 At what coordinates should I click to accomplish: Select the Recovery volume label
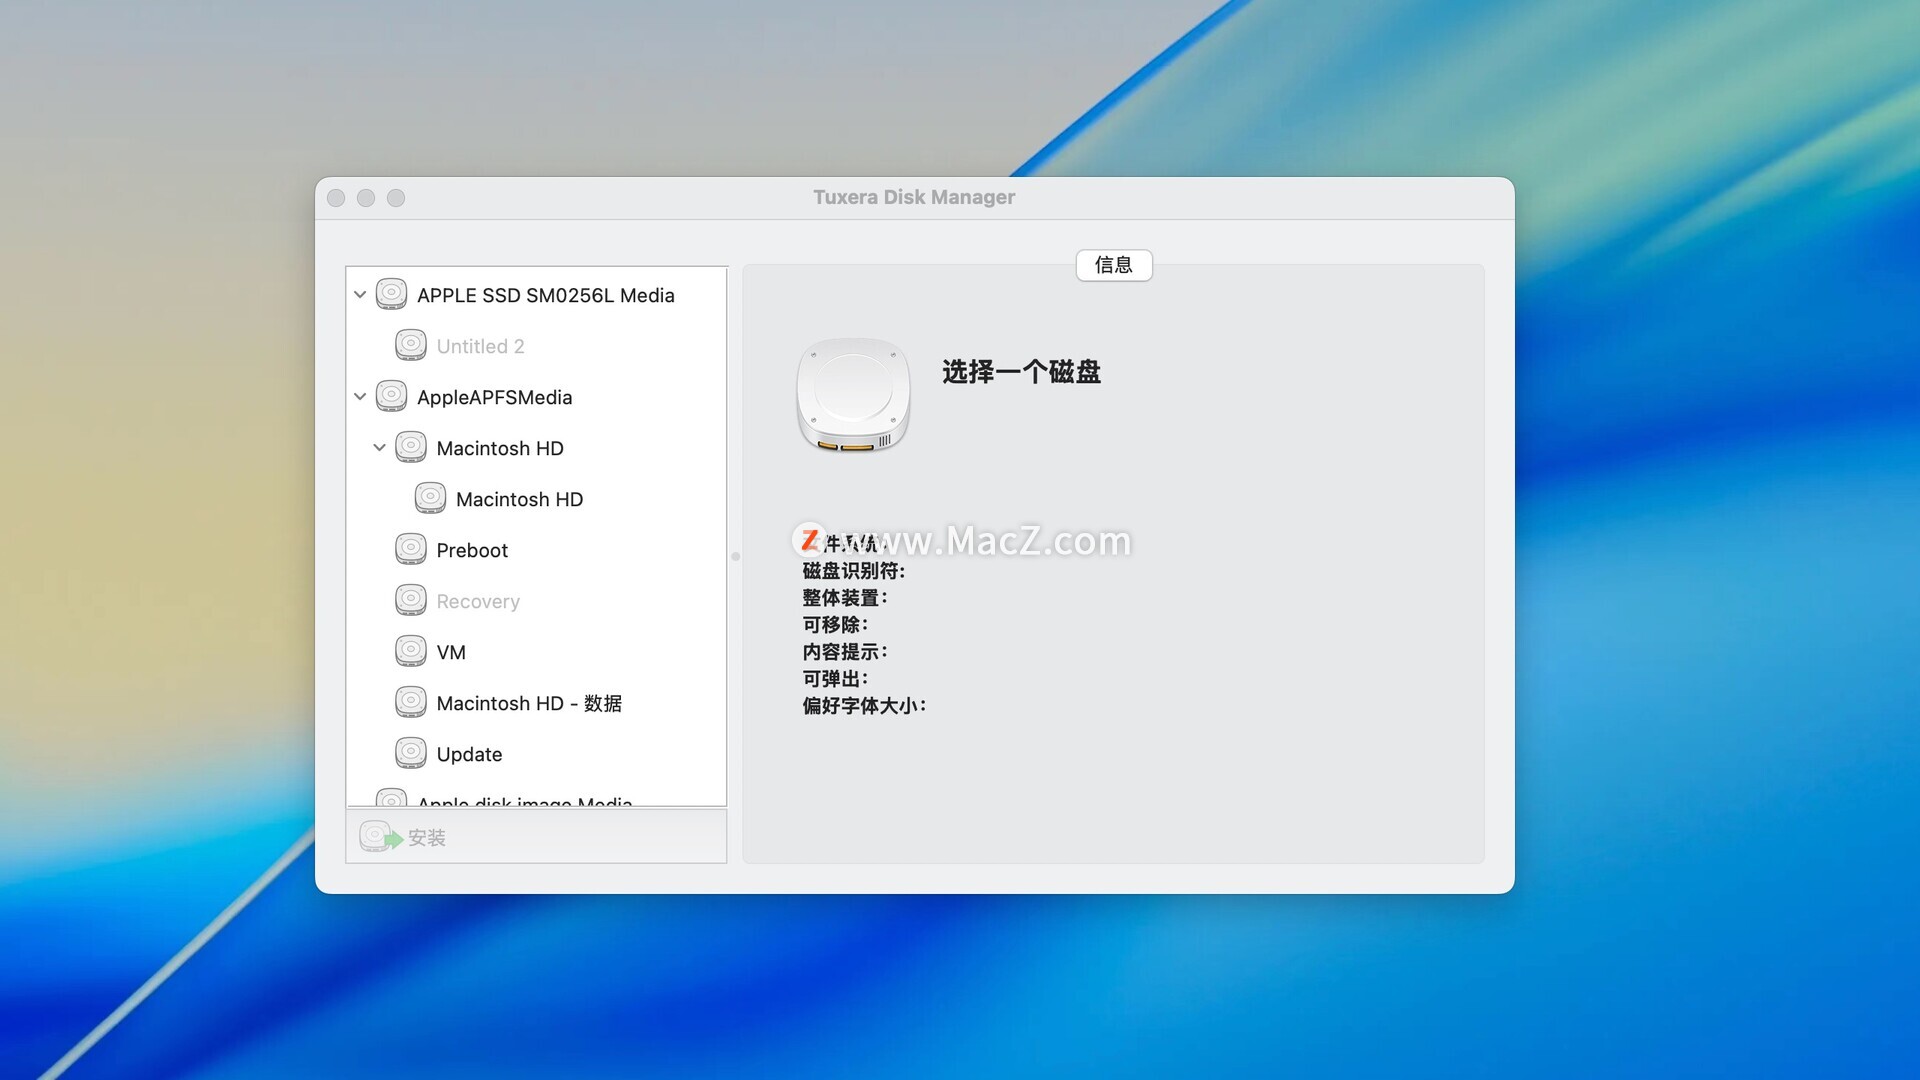478,601
